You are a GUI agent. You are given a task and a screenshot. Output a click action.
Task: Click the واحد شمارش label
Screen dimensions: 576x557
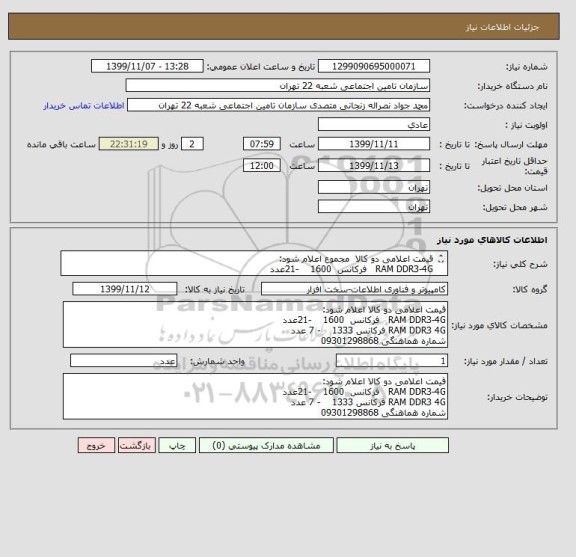coord(217,362)
